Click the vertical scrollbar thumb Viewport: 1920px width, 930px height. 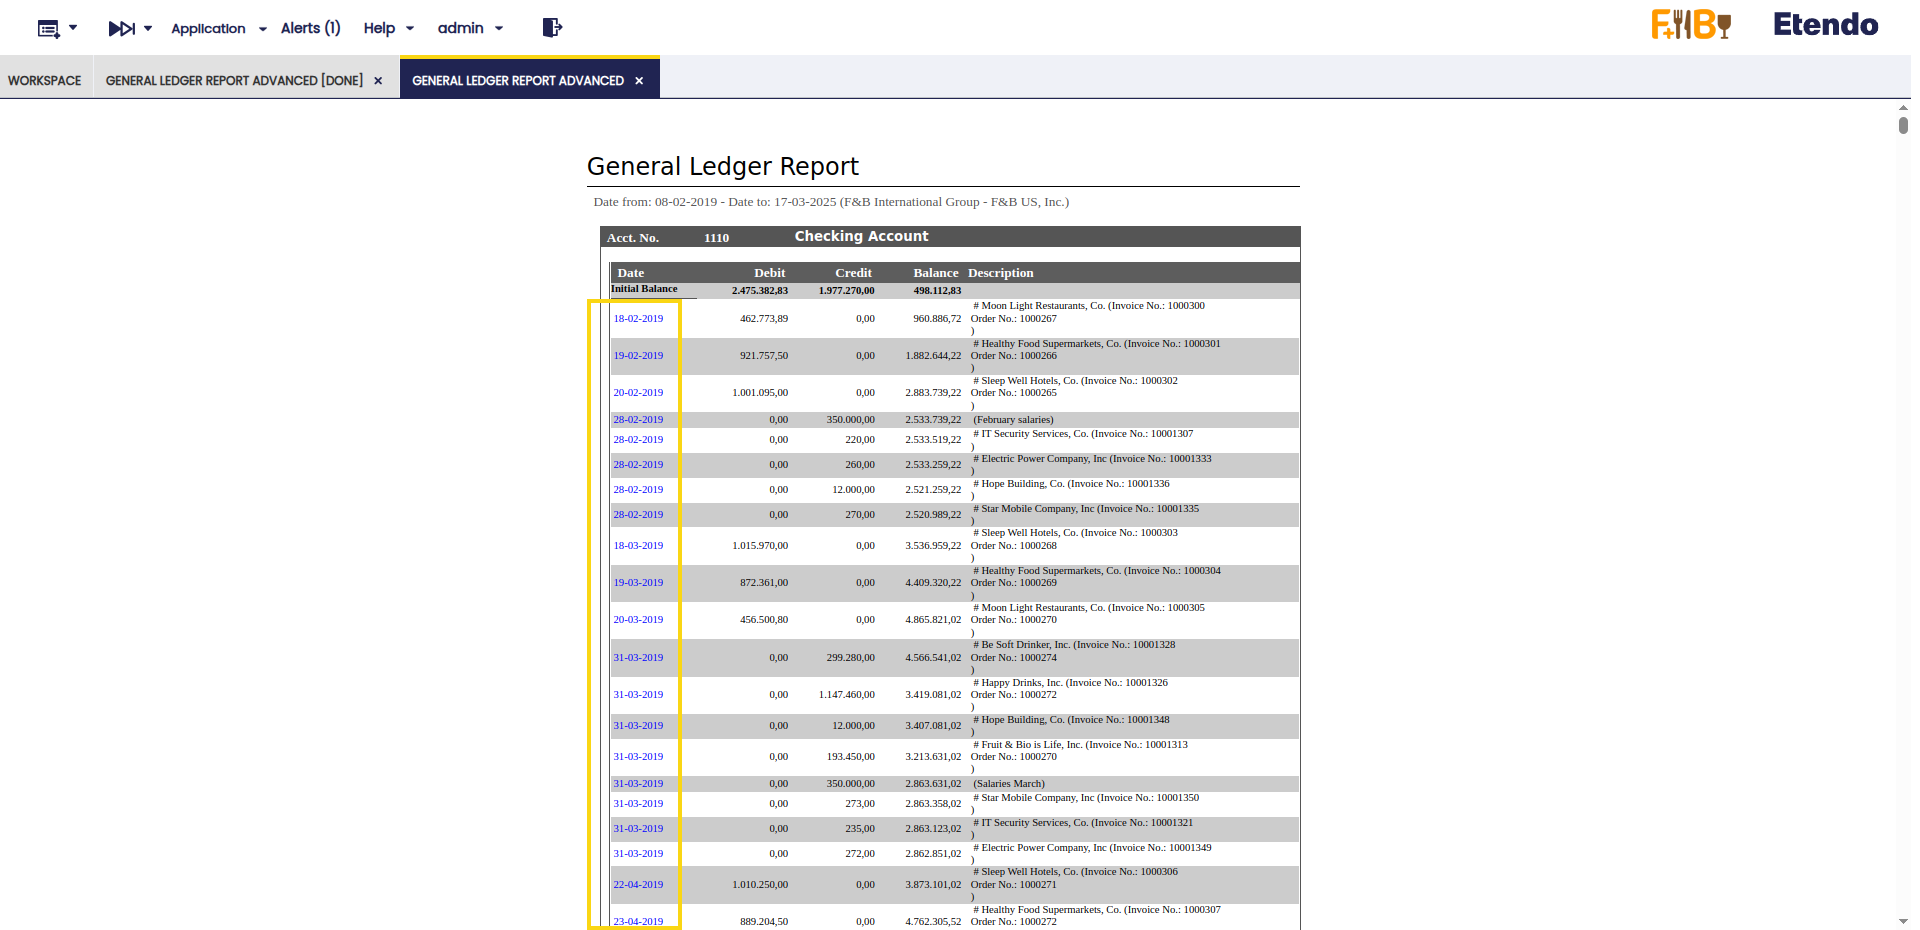(x=1903, y=125)
